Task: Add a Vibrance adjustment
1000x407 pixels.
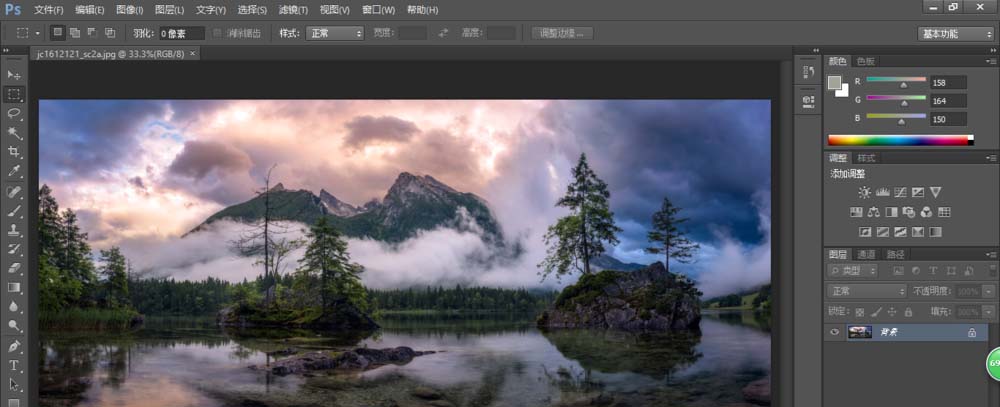Action: point(935,192)
